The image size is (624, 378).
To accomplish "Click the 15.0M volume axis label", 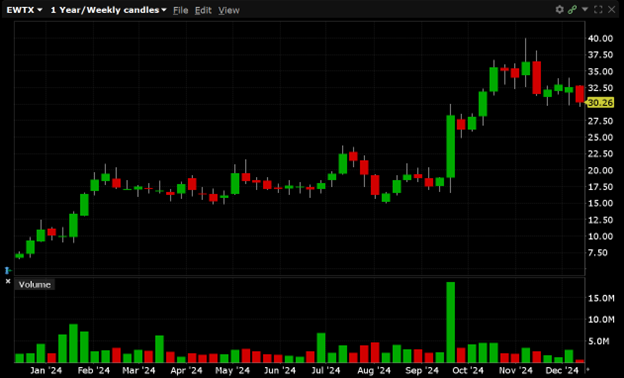I will (601, 298).
